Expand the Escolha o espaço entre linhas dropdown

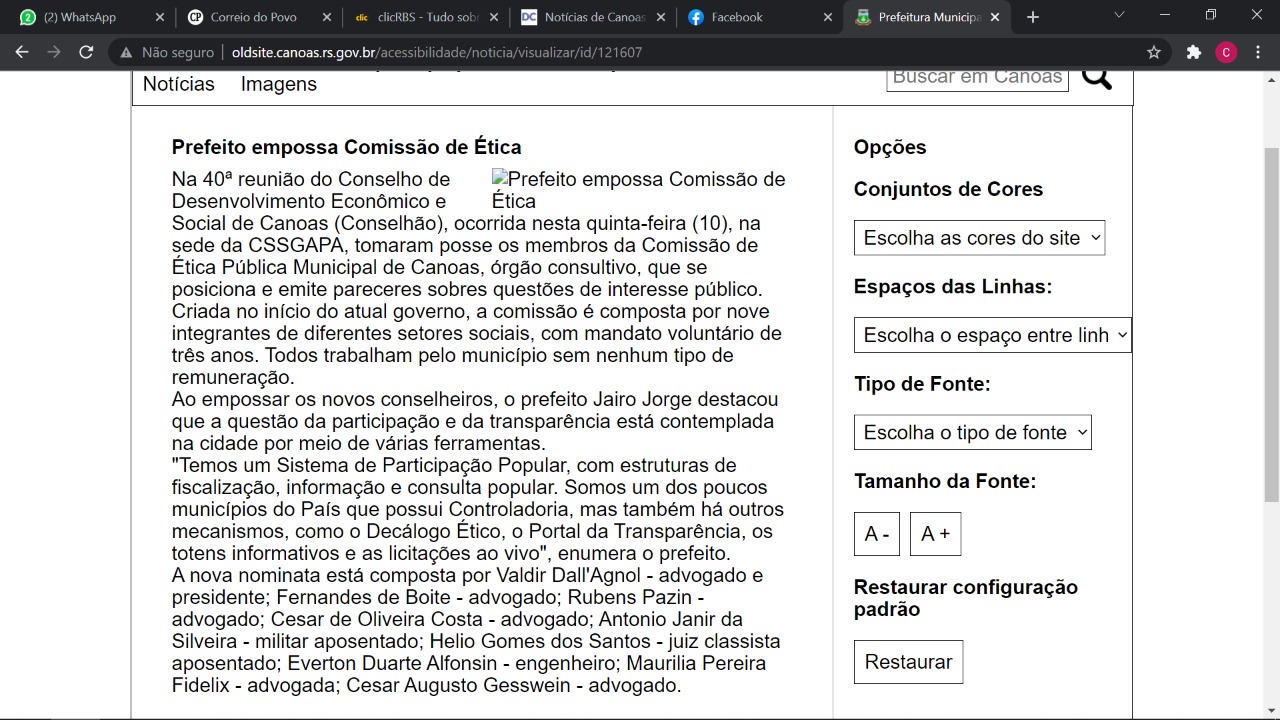(993, 335)
